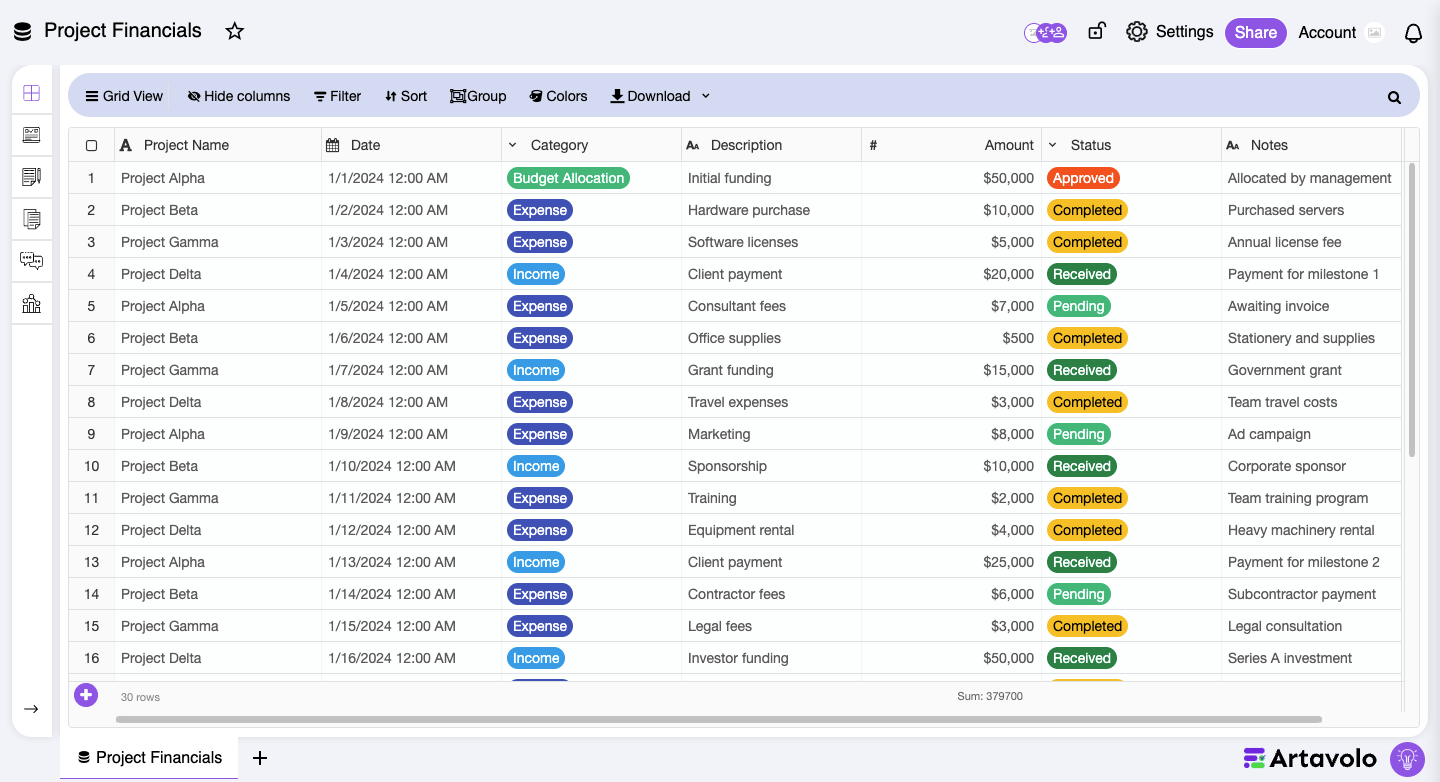Open Colors menu
This screenshot has height=782, width=1440.
pos(558,96)
